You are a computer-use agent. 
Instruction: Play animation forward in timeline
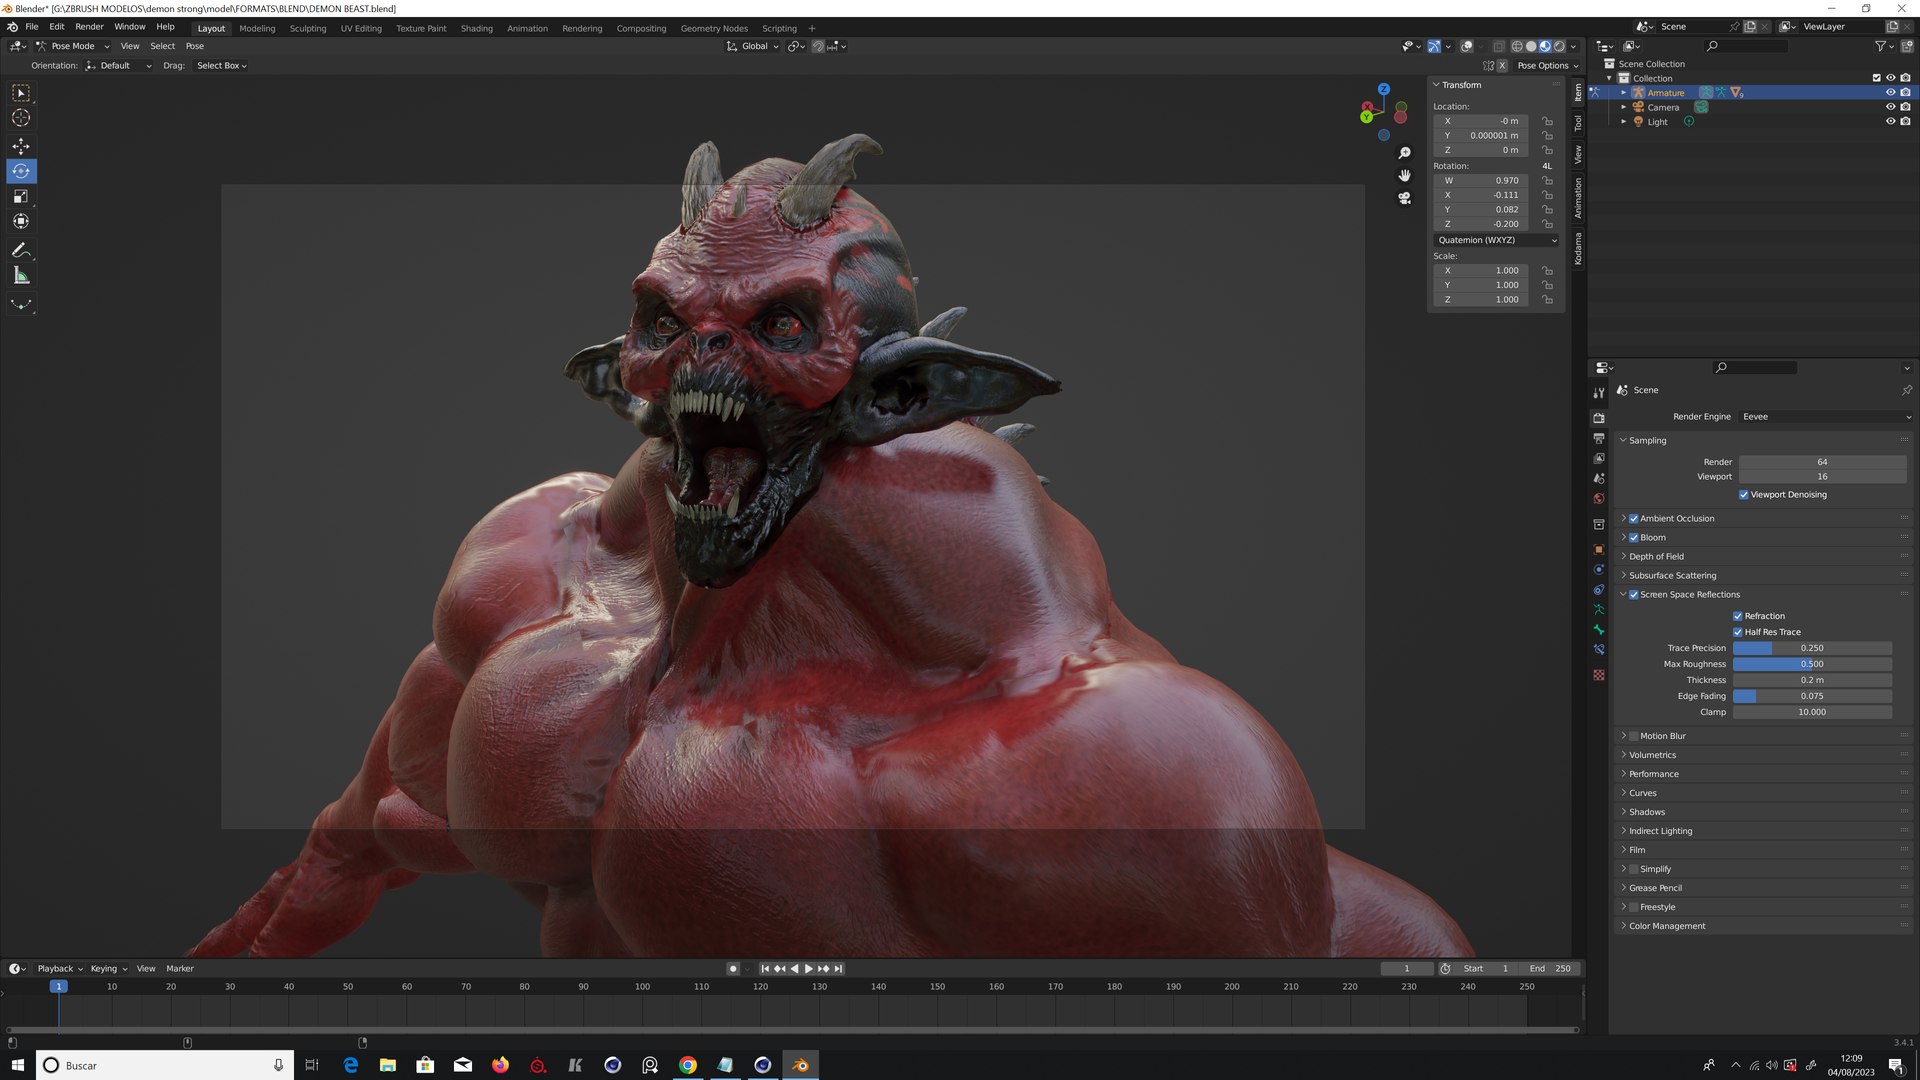[x=809, y=968]
